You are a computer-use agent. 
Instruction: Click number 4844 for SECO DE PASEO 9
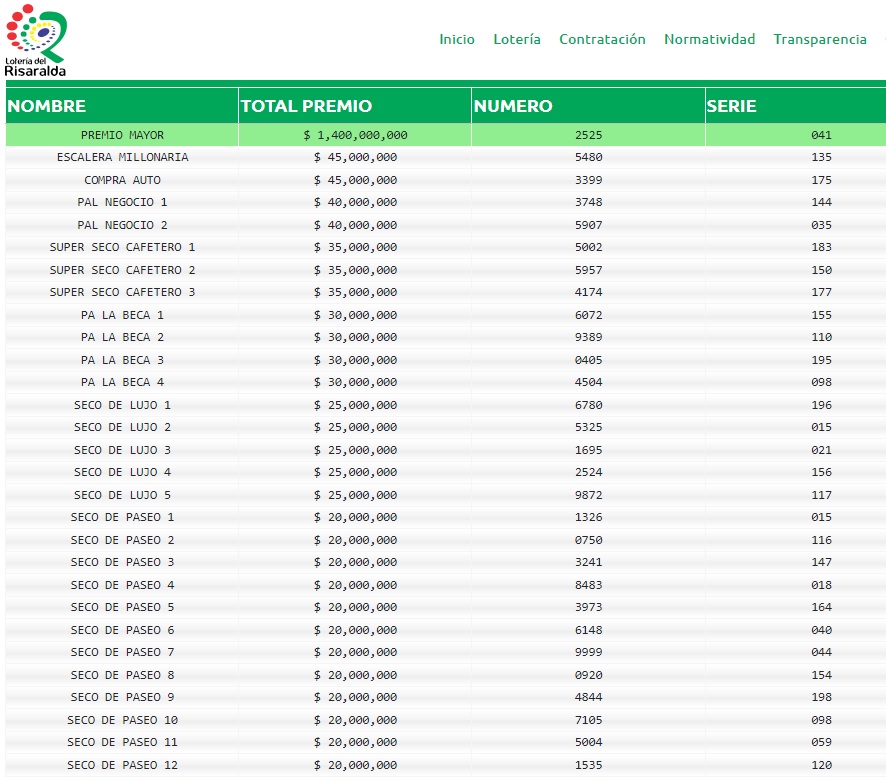(588, 697)
